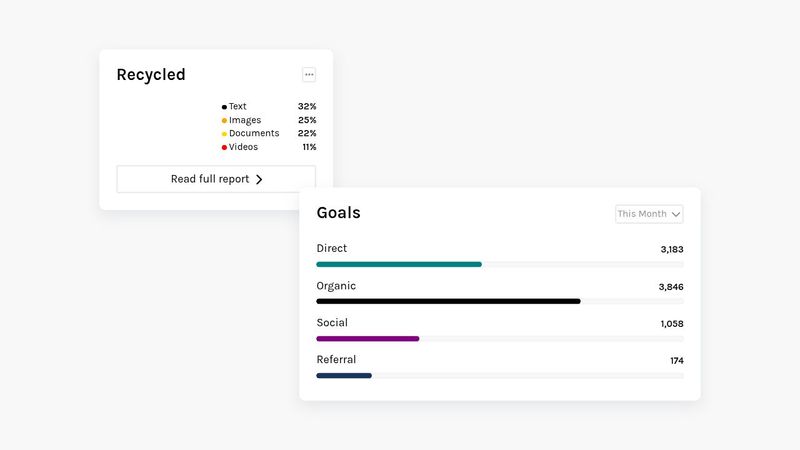
Task: Select the Direct goal label
Action: tap(332, 248)
